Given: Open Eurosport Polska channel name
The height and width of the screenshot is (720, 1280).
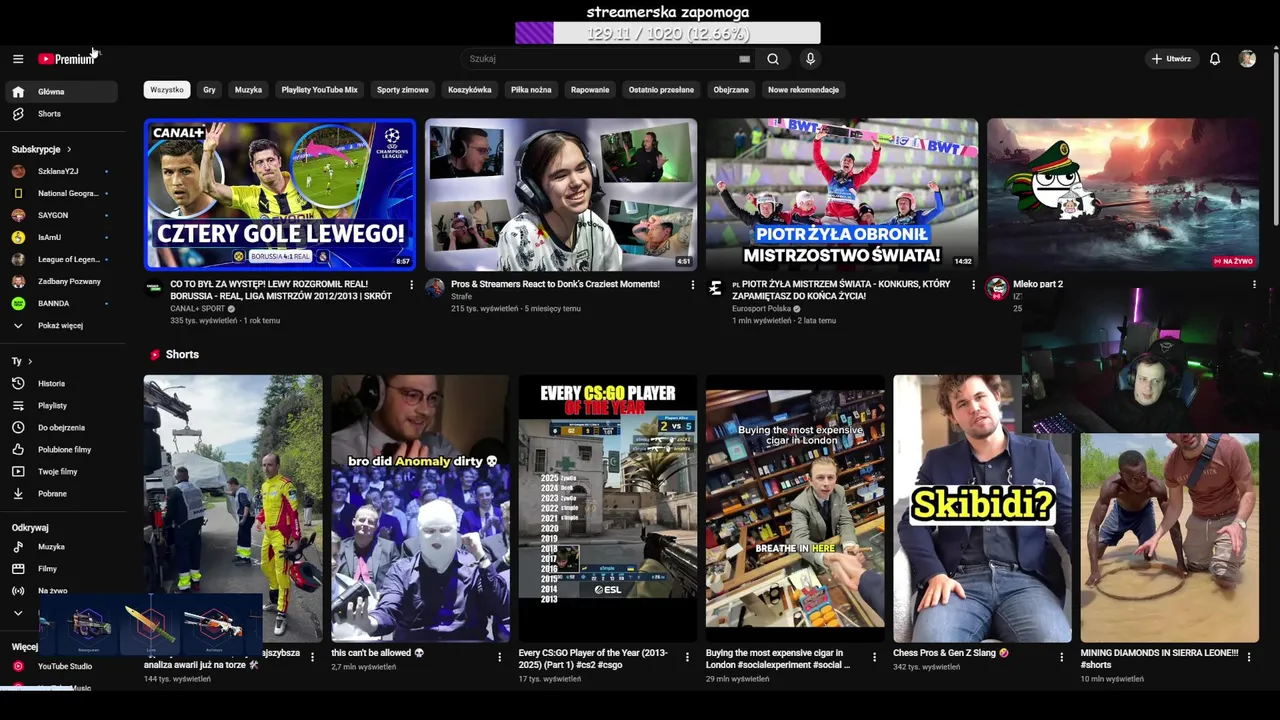Looking at the screenshot, I should (761, 309).
